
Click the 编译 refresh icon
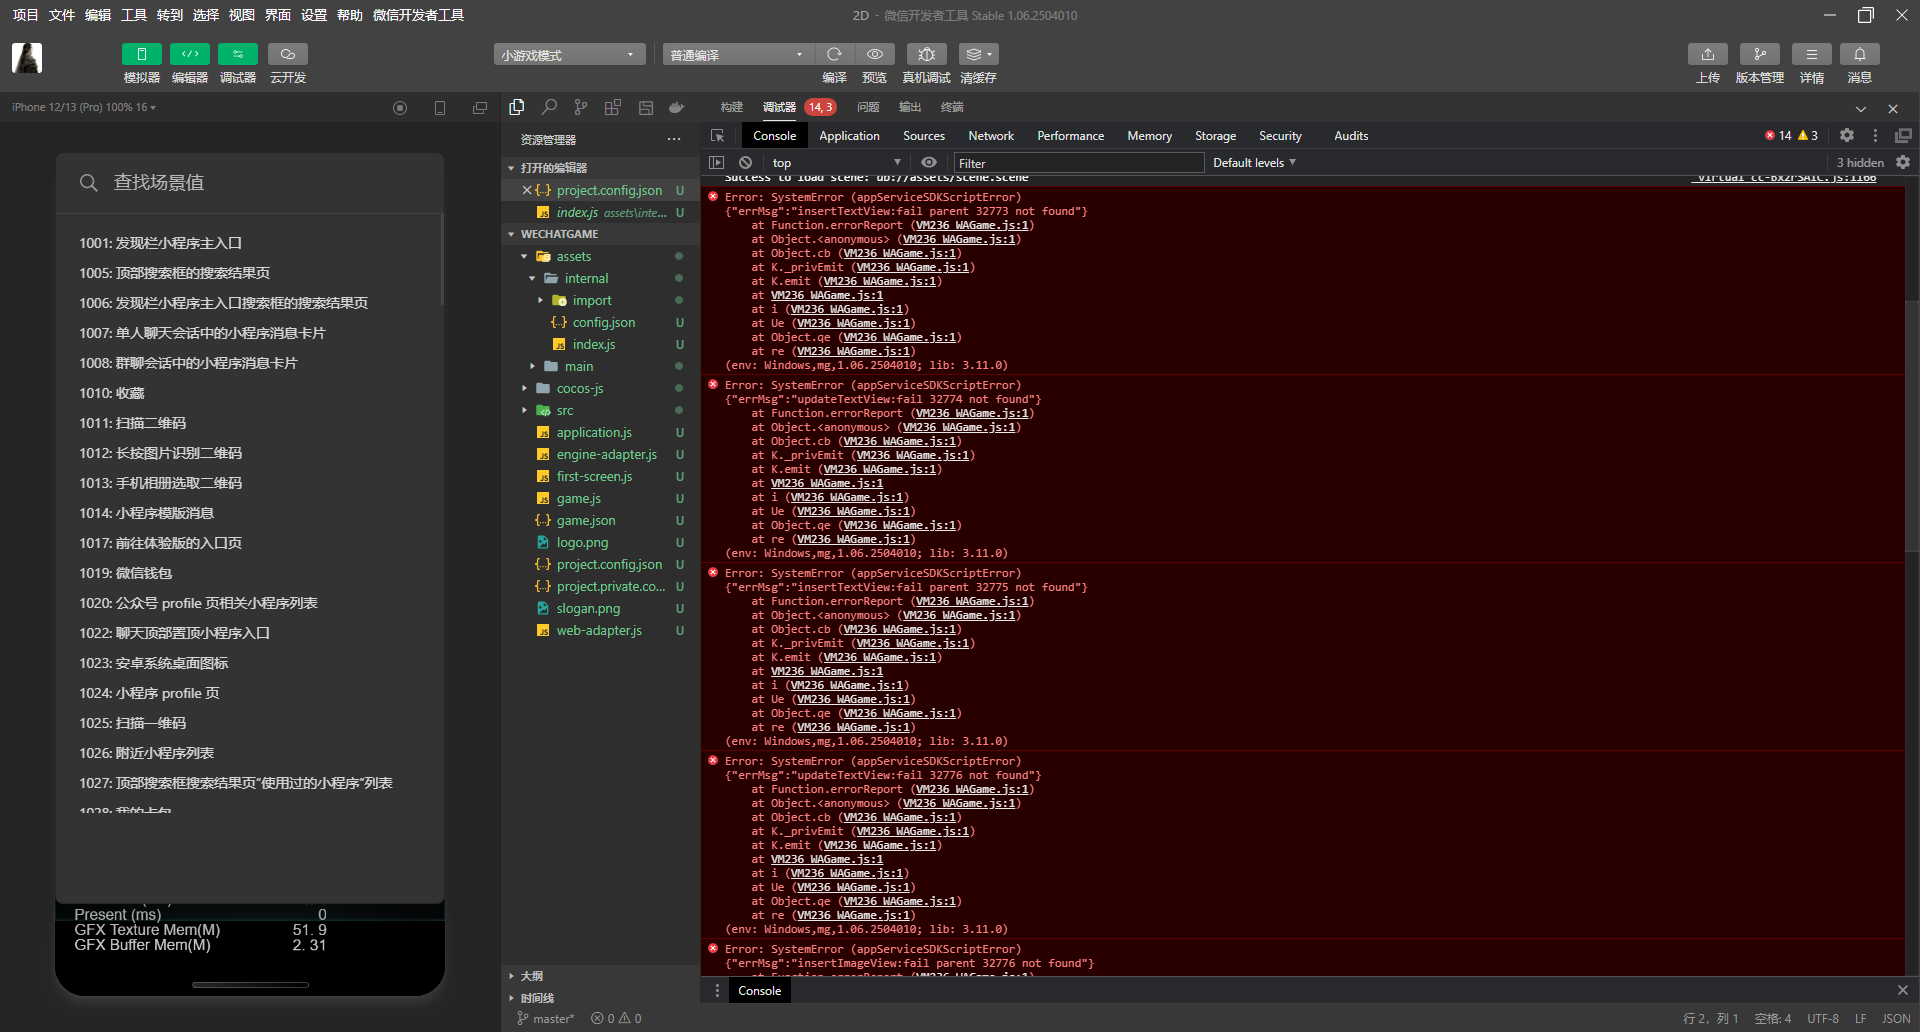[834, 54]
